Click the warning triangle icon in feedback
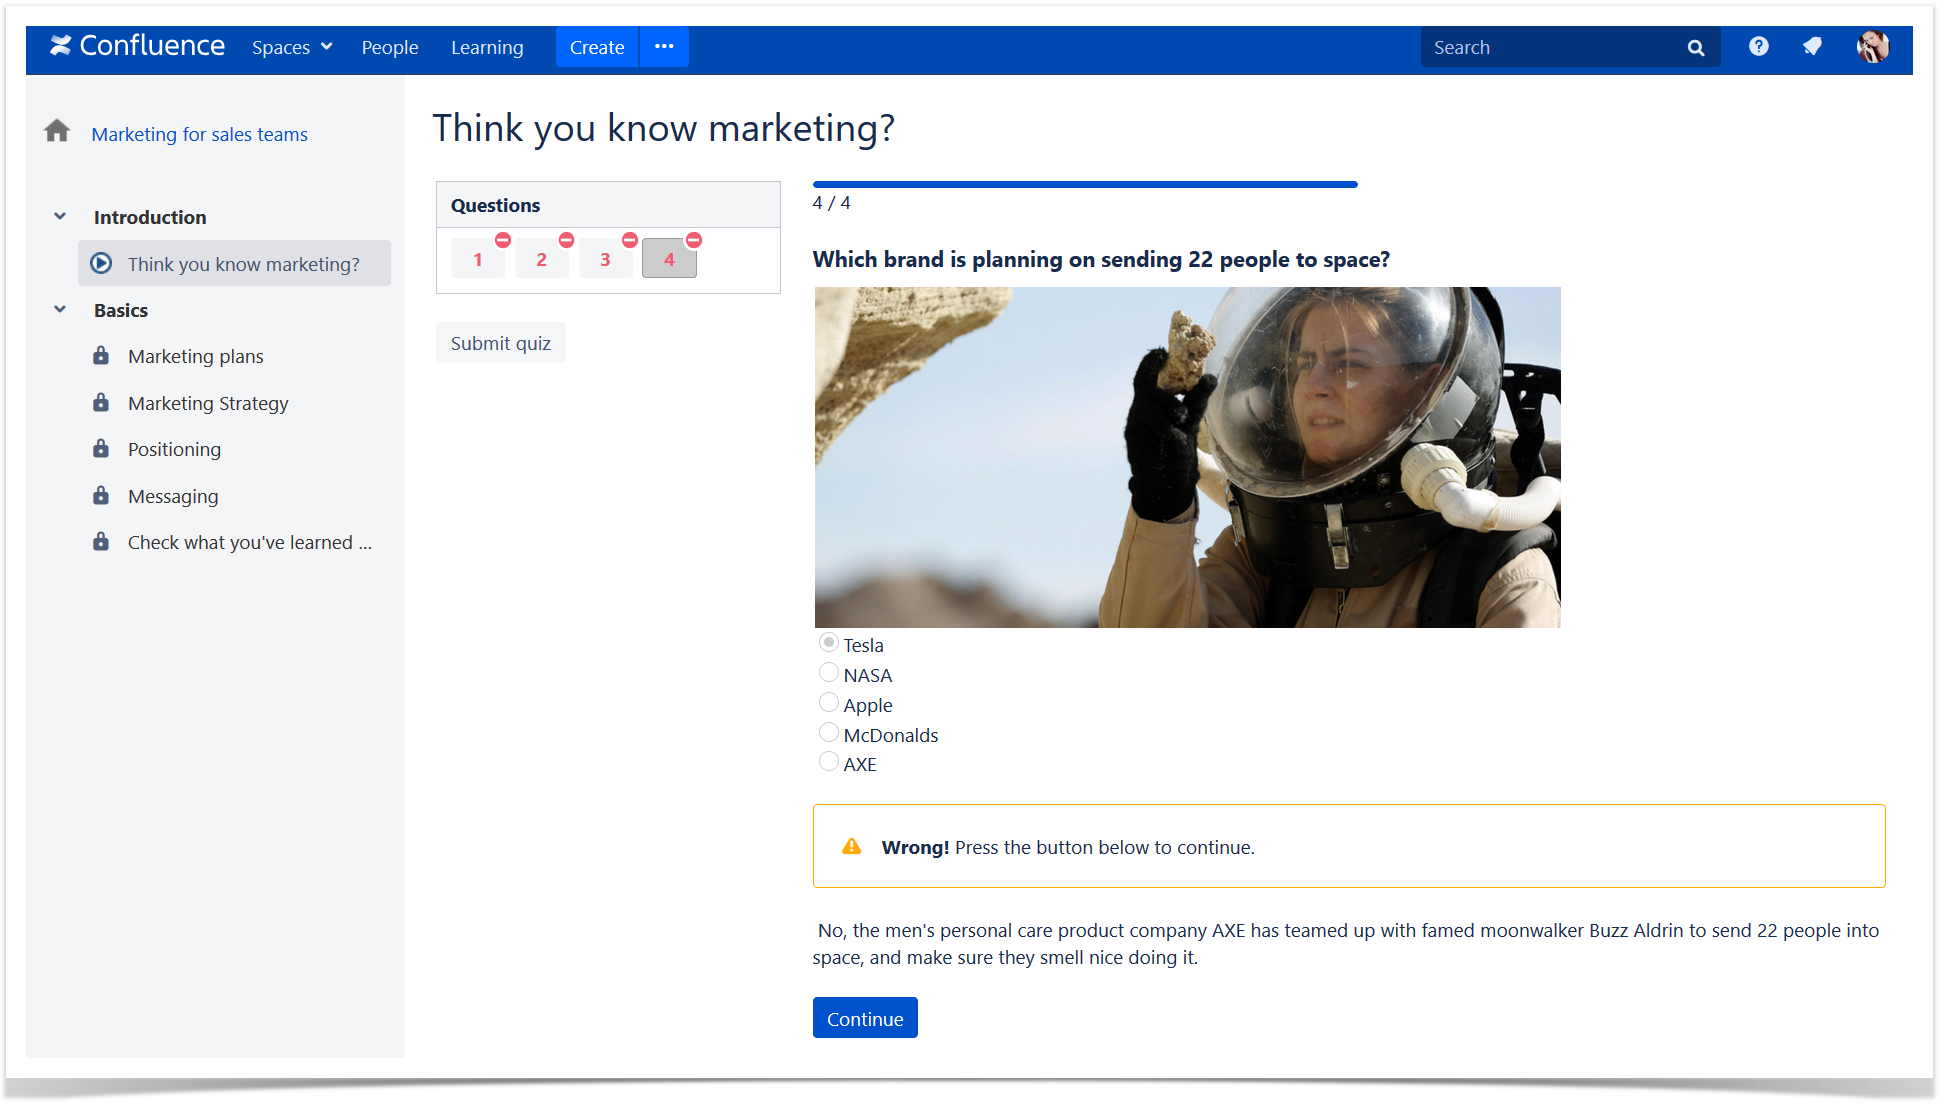The image size is (1947, 1107). pos(852,846)
